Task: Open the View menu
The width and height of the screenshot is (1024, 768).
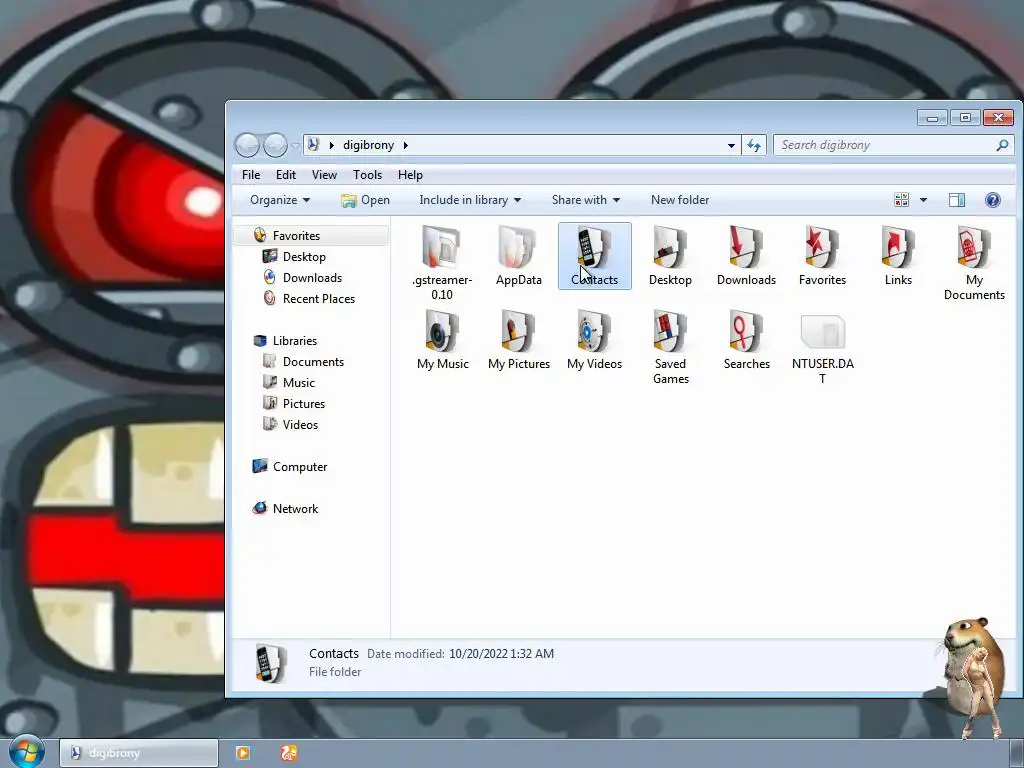Action: pos(324,175)
